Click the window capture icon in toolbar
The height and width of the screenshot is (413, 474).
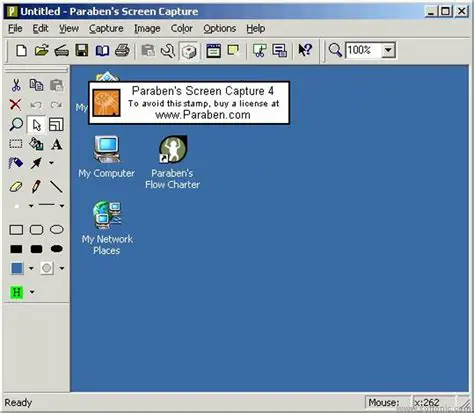click(x=213, y=51)
